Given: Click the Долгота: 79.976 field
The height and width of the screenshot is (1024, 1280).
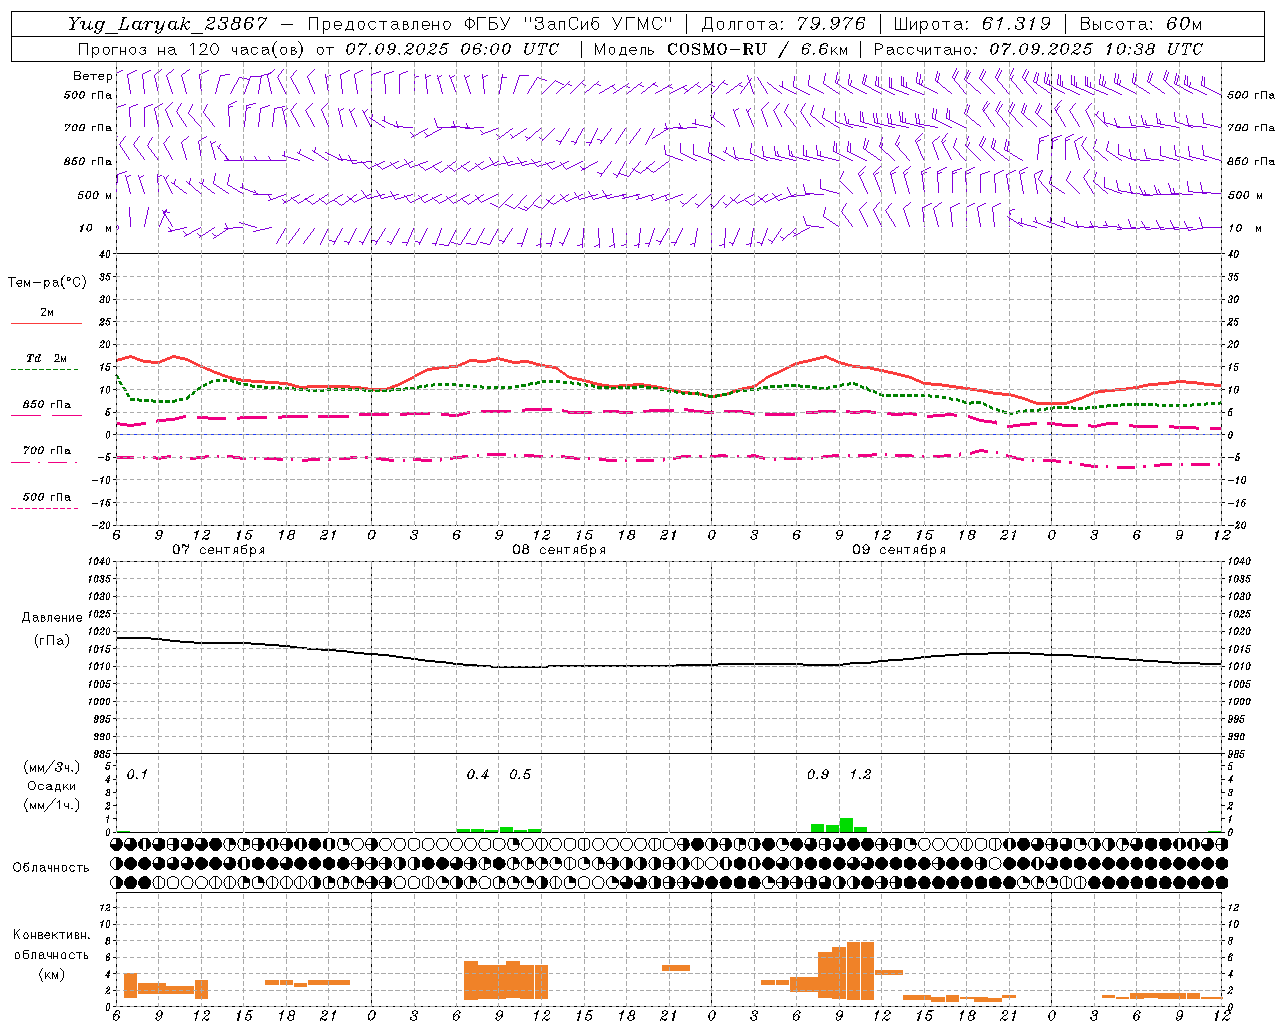Looking at the screenshot, I should tap(783, 24).
